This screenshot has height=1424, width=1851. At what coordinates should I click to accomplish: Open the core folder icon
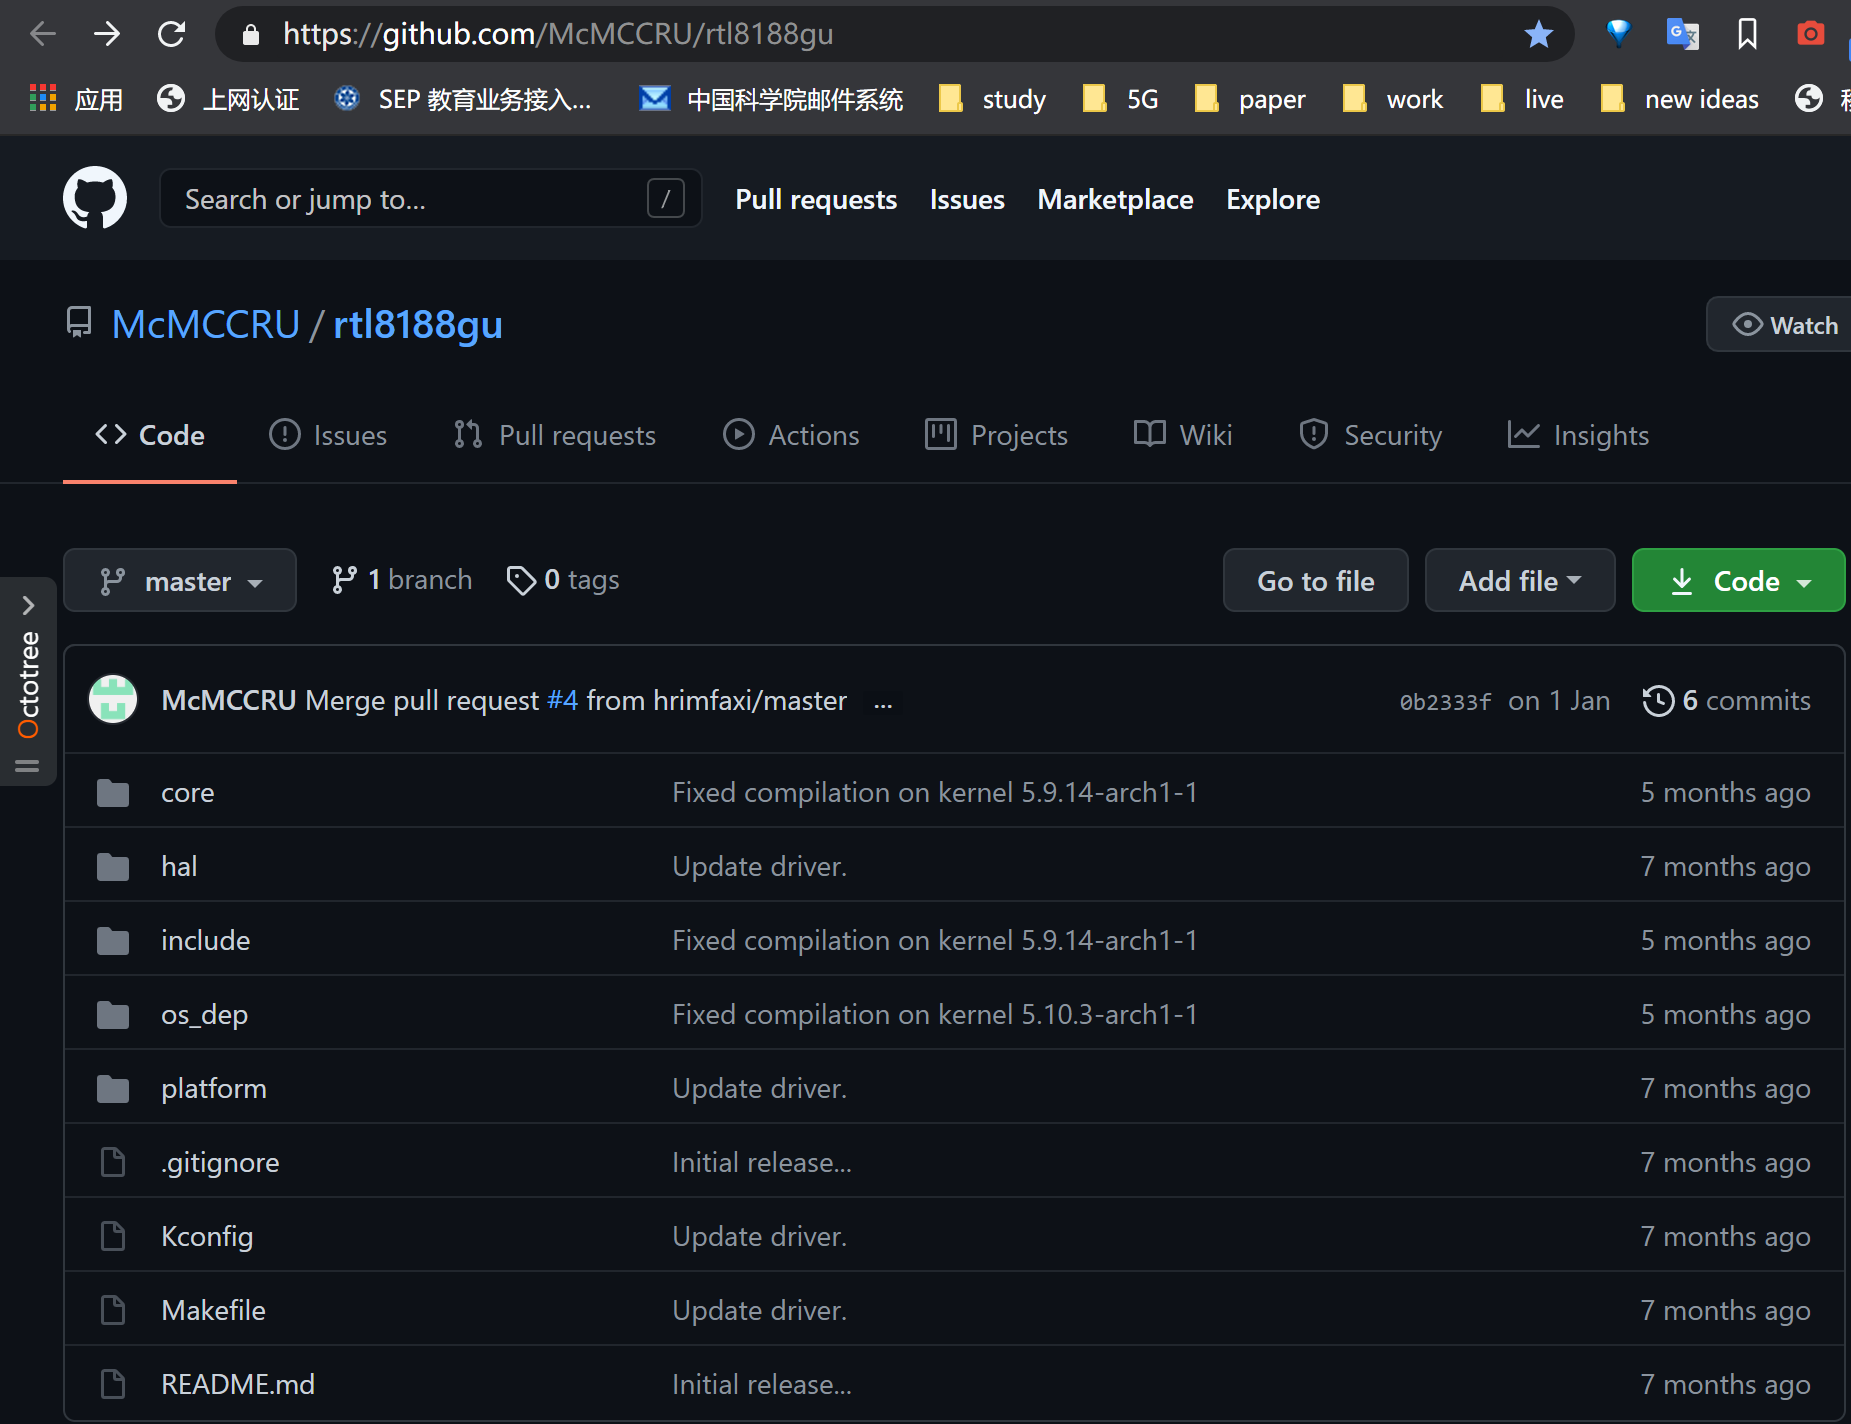click(112, 791)
